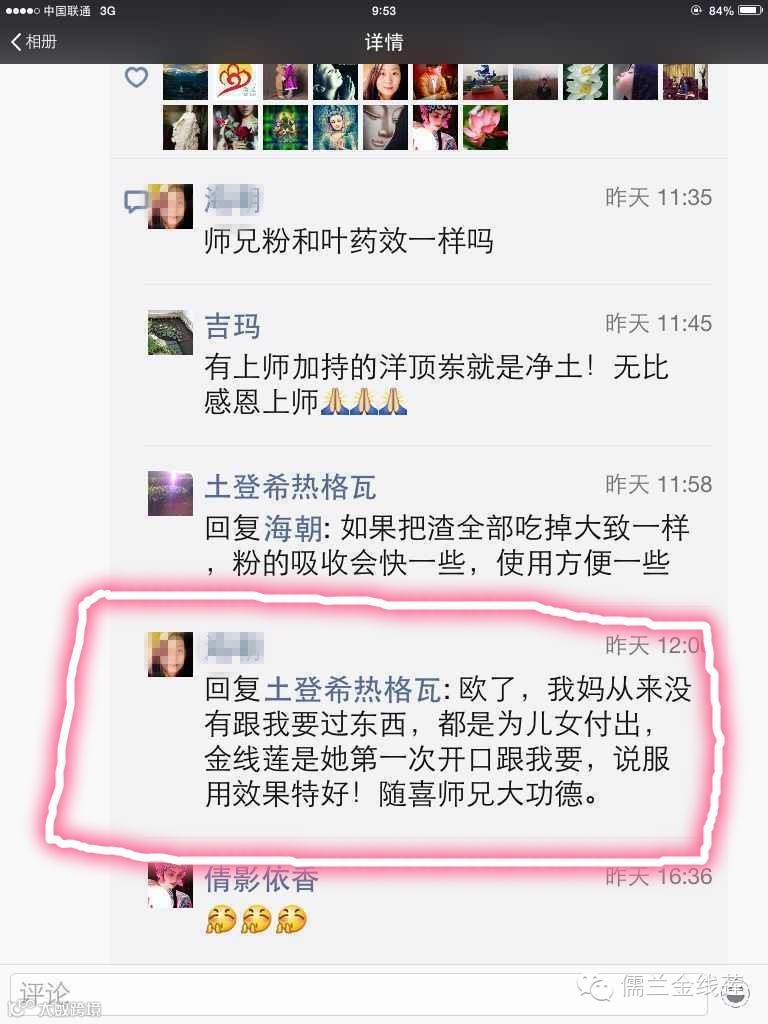Screen dimensions: 768x1024
Task: Open emoji picker in comment bar
Action: 735,993
